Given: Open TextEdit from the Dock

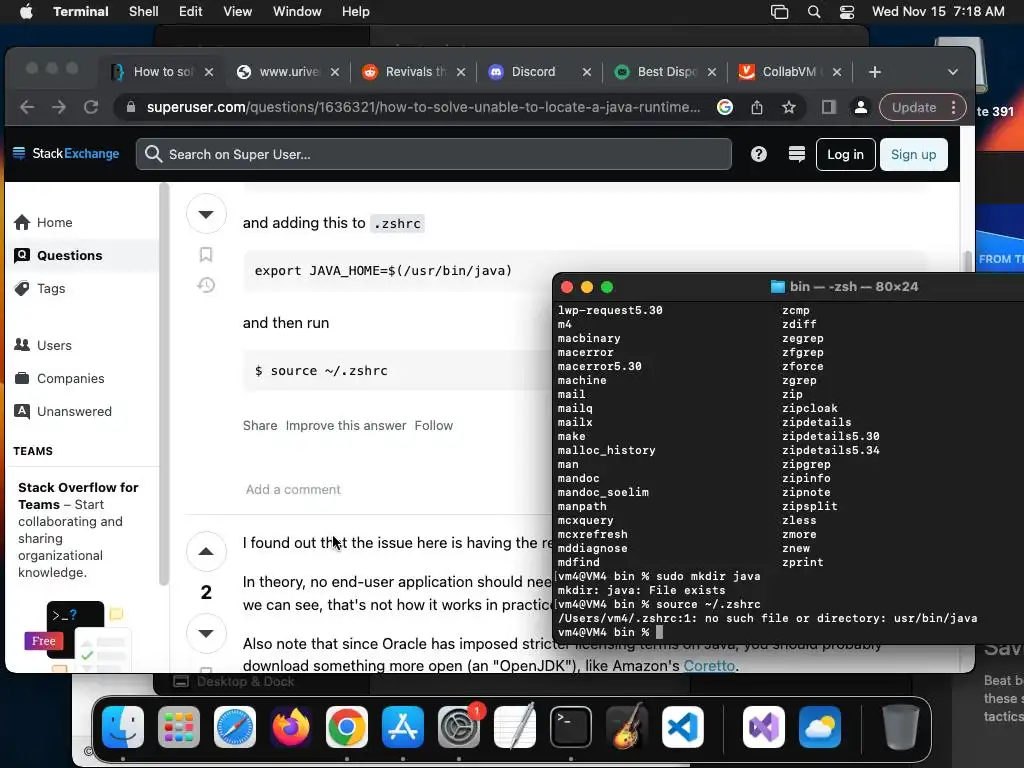Looking at the screenshot, I should click(x=515, y=727).
